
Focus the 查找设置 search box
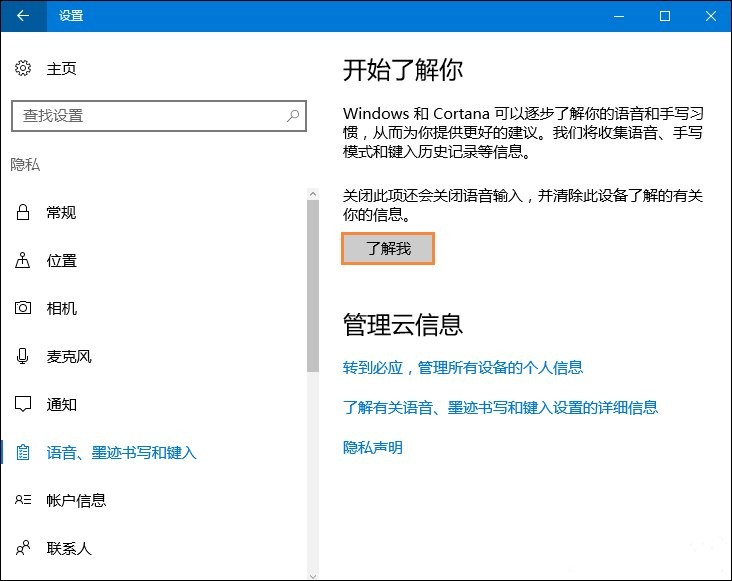150,116
